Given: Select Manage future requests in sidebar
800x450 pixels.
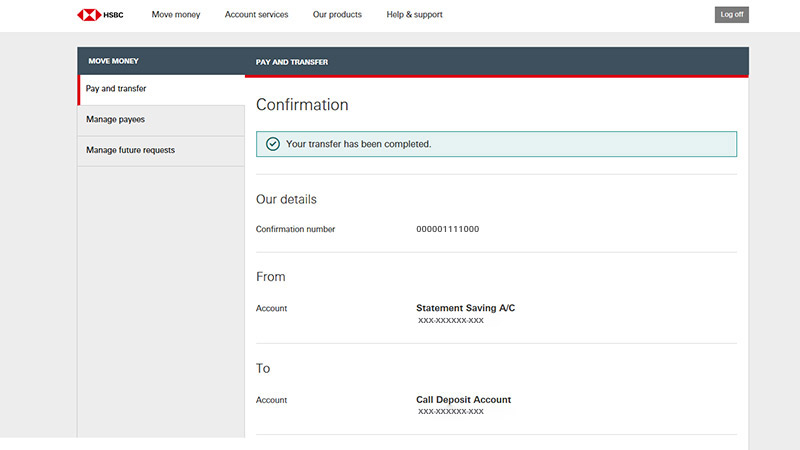Looking at the screenshot, I should point(161,151).
